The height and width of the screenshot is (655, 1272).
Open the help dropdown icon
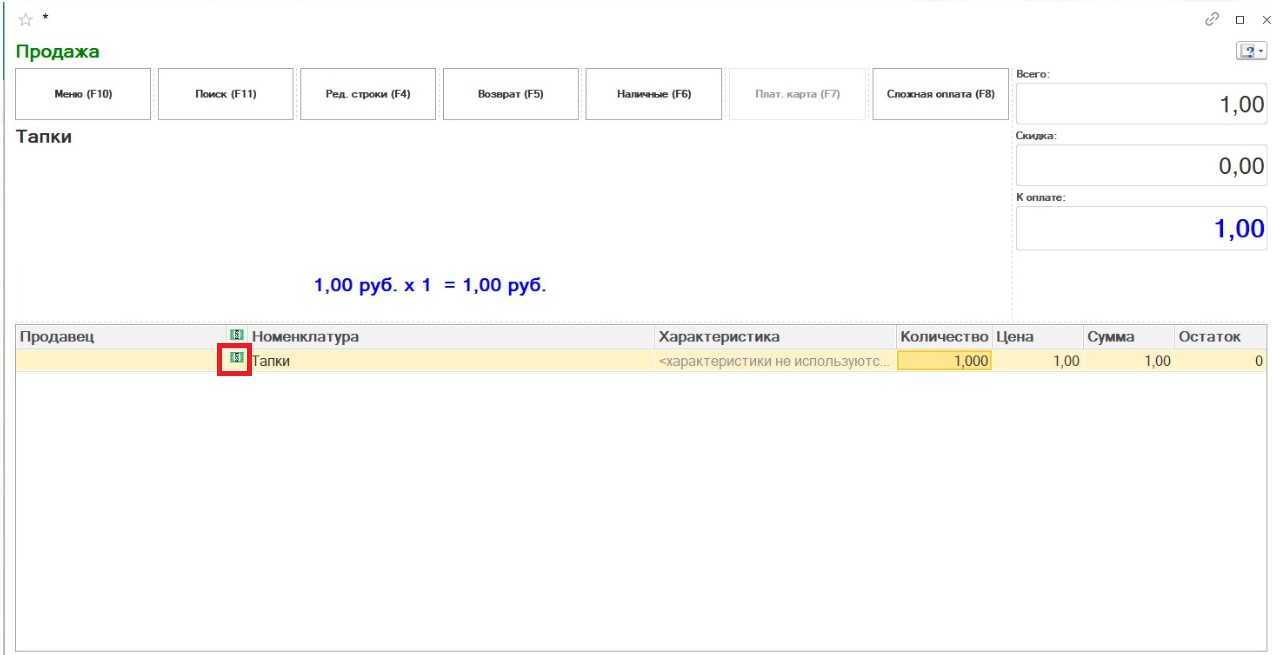coord(1251,51)
